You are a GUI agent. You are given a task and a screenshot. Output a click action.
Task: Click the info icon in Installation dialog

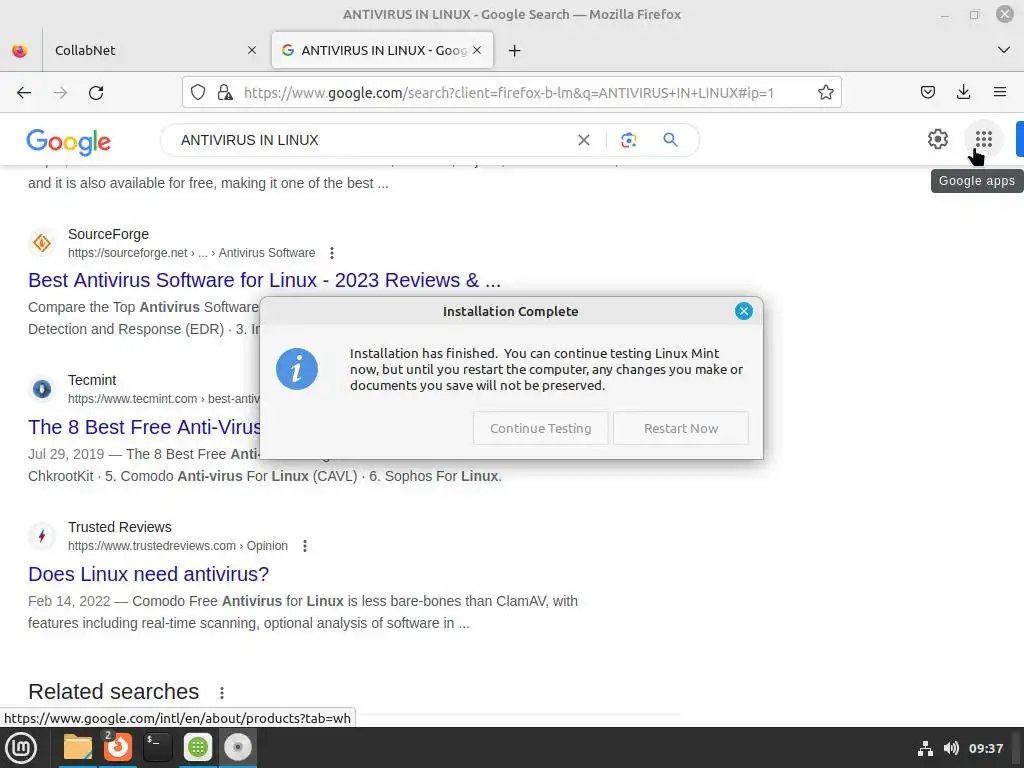[x=296, y=369]
